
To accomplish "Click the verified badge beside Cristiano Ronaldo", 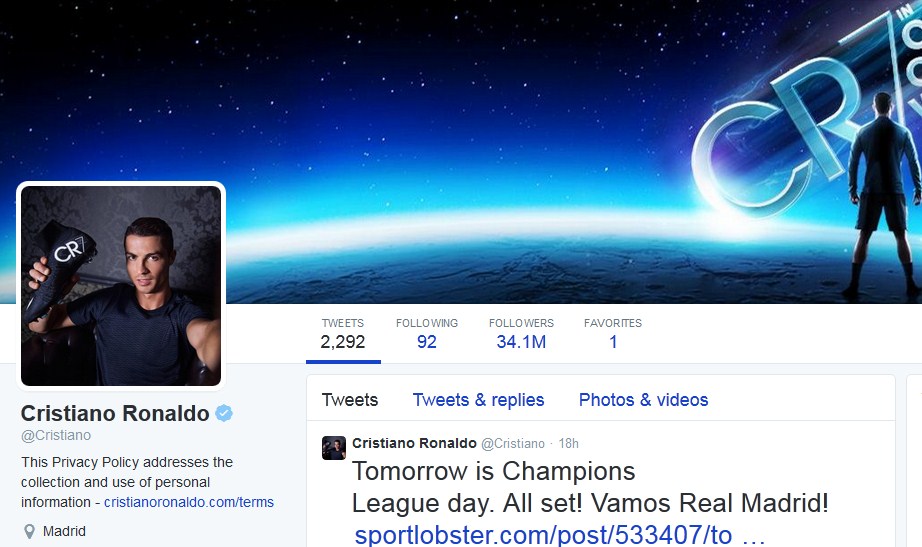I will pos(224,413).
